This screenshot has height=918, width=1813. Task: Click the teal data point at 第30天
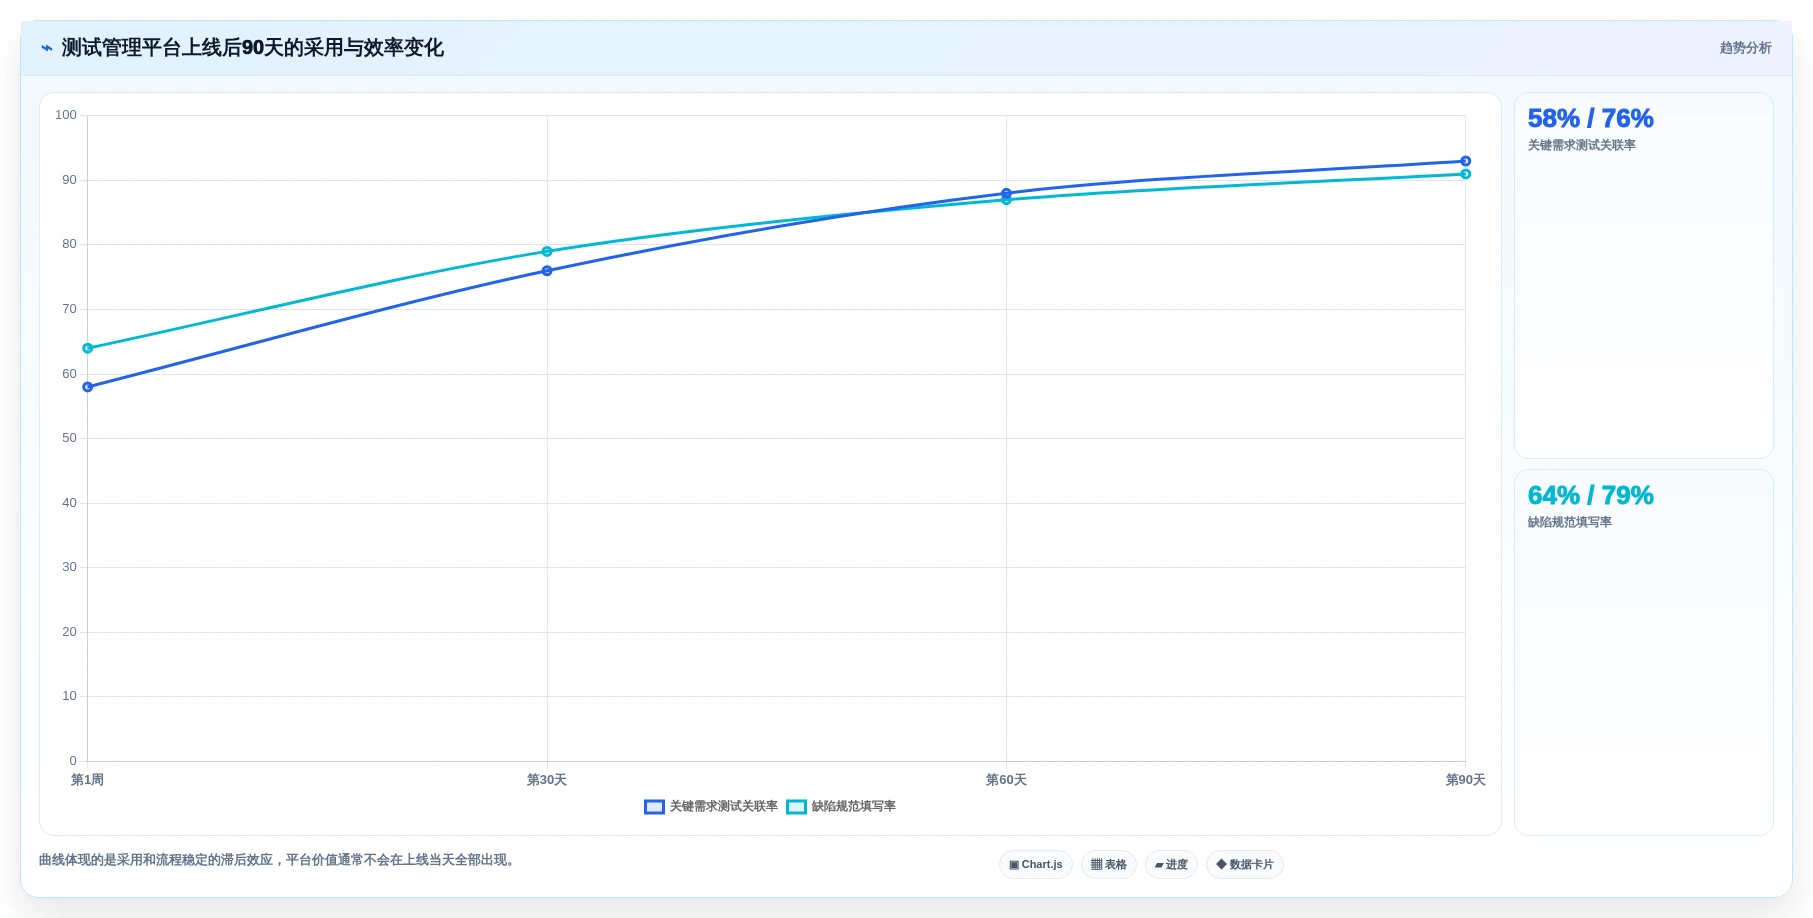pos(547,252)
